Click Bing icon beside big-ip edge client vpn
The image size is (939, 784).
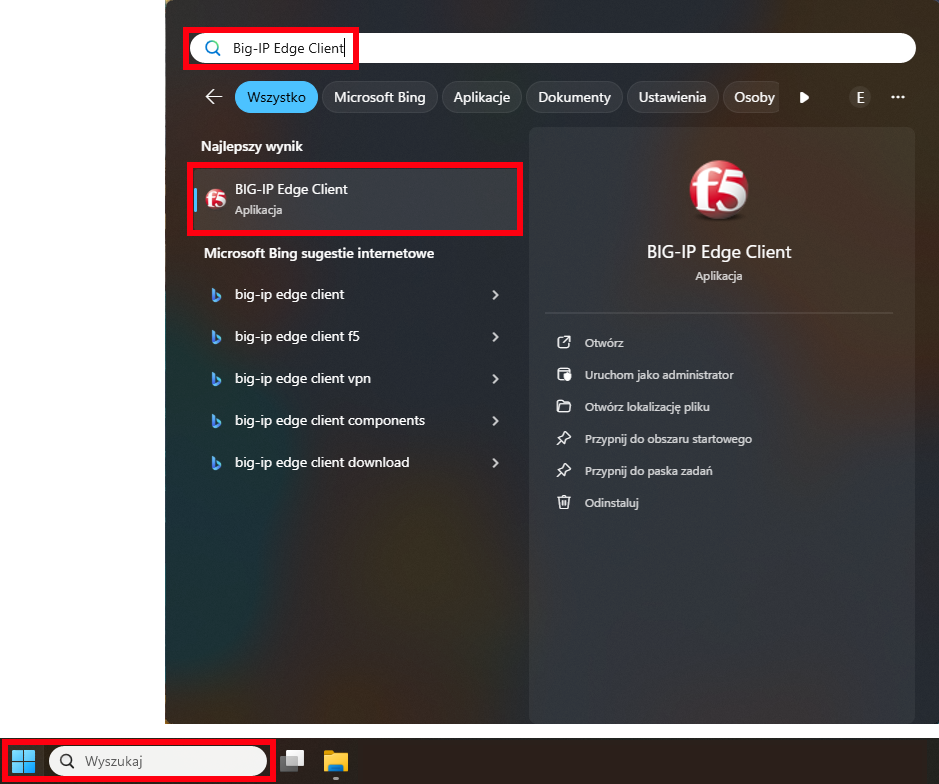pyautogui.click(x=216, y=379)
